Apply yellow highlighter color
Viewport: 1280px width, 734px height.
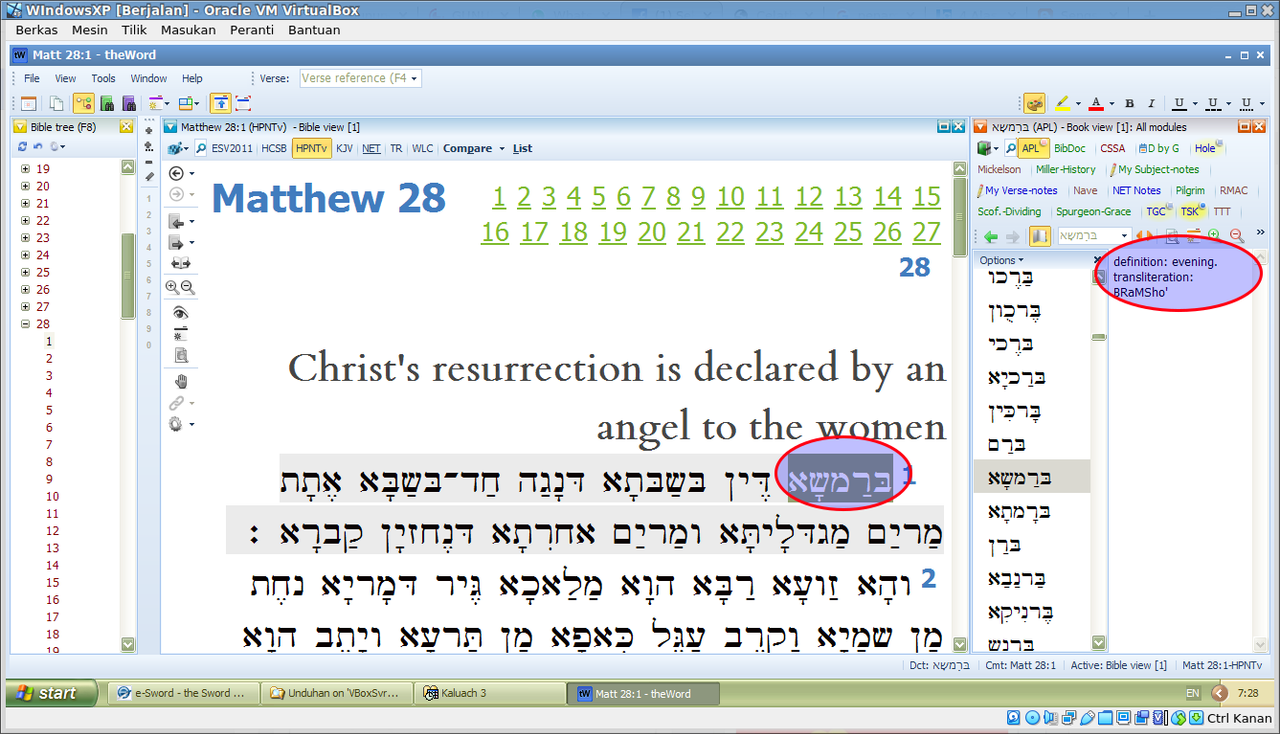1062,103
